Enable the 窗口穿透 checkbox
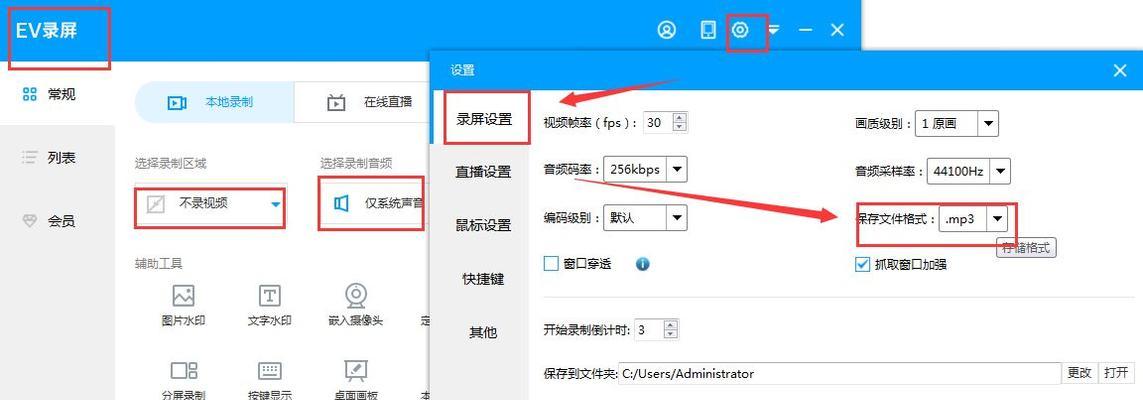 551,264
